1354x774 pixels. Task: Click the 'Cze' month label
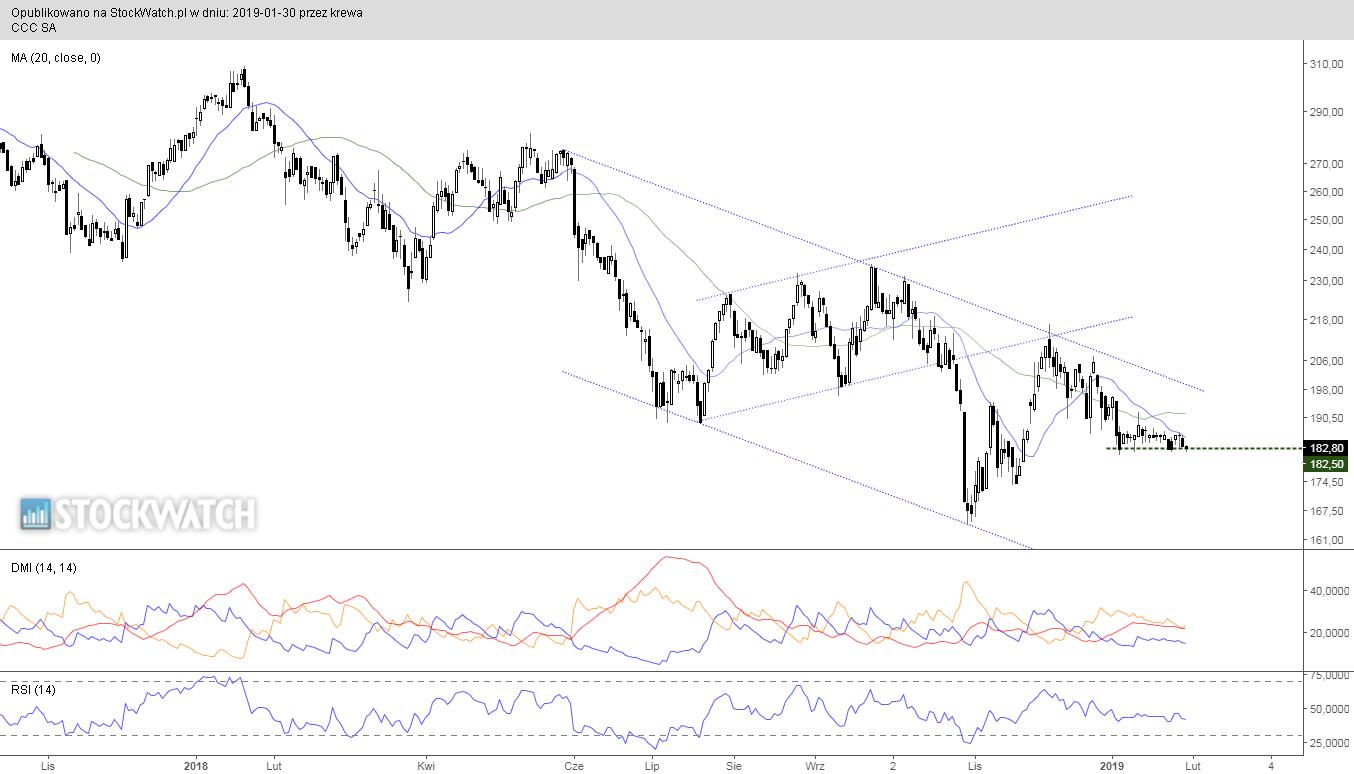tap(574, 765)
